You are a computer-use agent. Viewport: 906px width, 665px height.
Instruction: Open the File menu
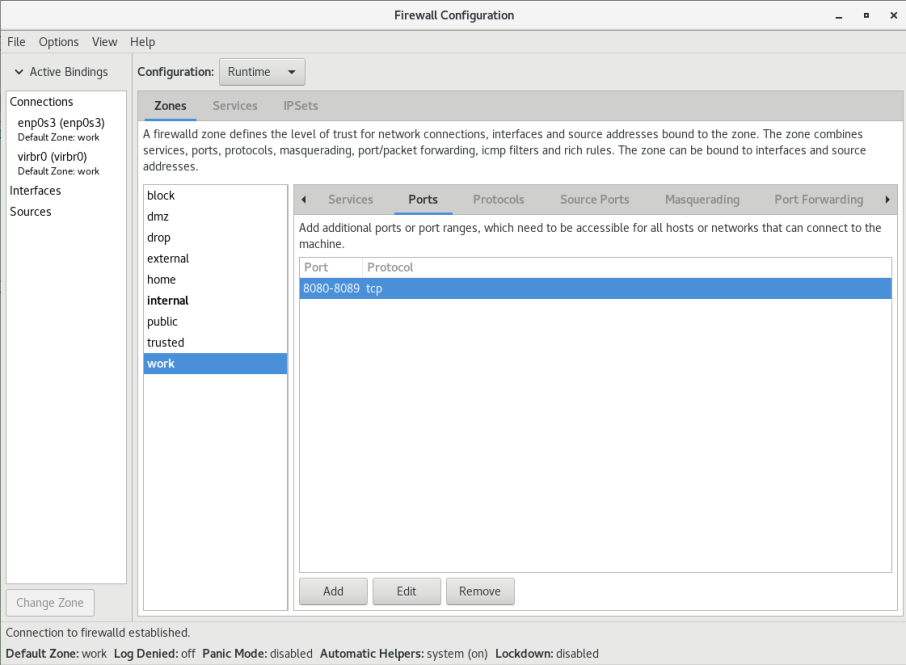[x=16, y=42]
